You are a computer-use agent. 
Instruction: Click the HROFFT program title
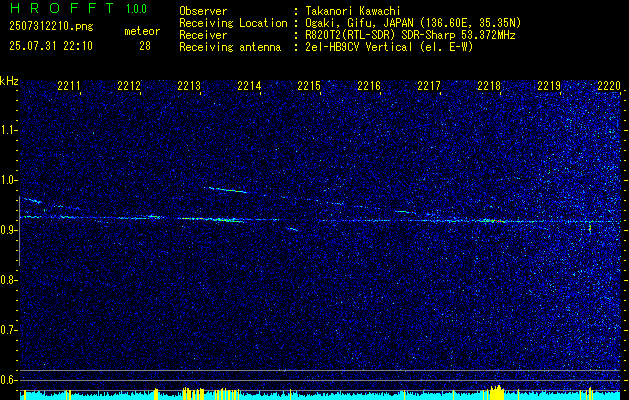pyautogui.click(x=61, y=8)
